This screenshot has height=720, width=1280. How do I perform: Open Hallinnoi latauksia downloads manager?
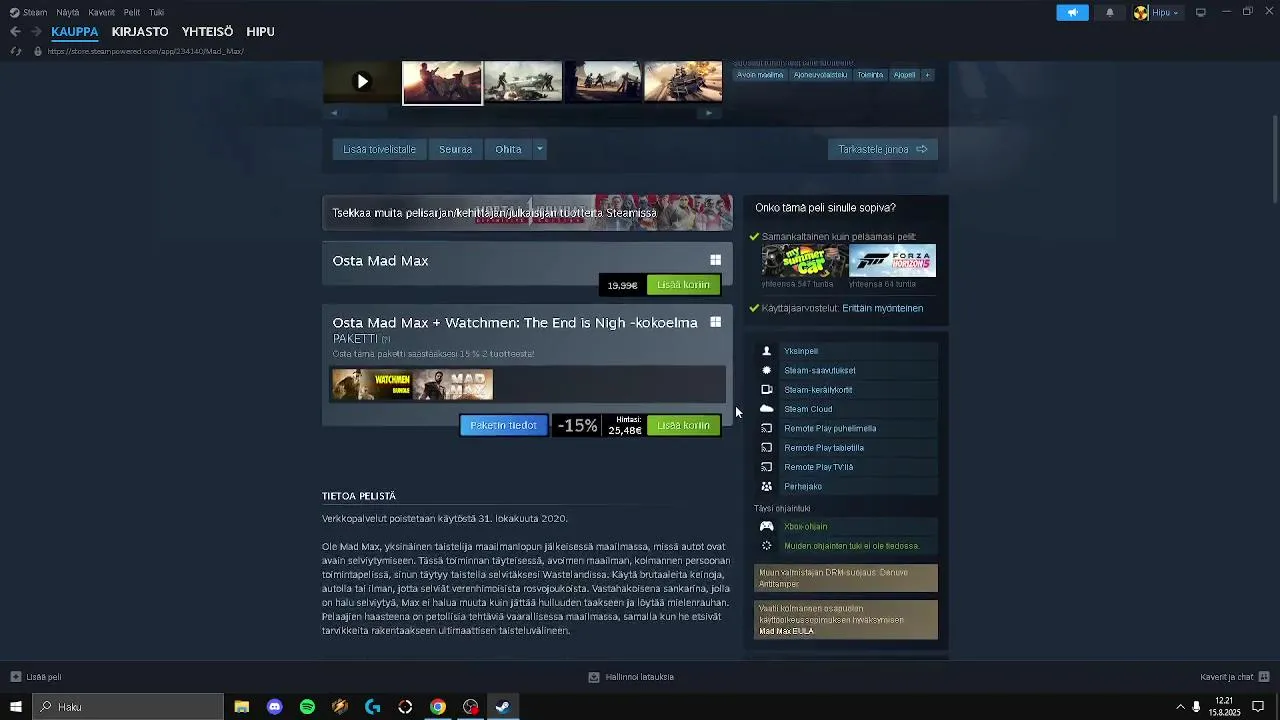coord(631,677)
